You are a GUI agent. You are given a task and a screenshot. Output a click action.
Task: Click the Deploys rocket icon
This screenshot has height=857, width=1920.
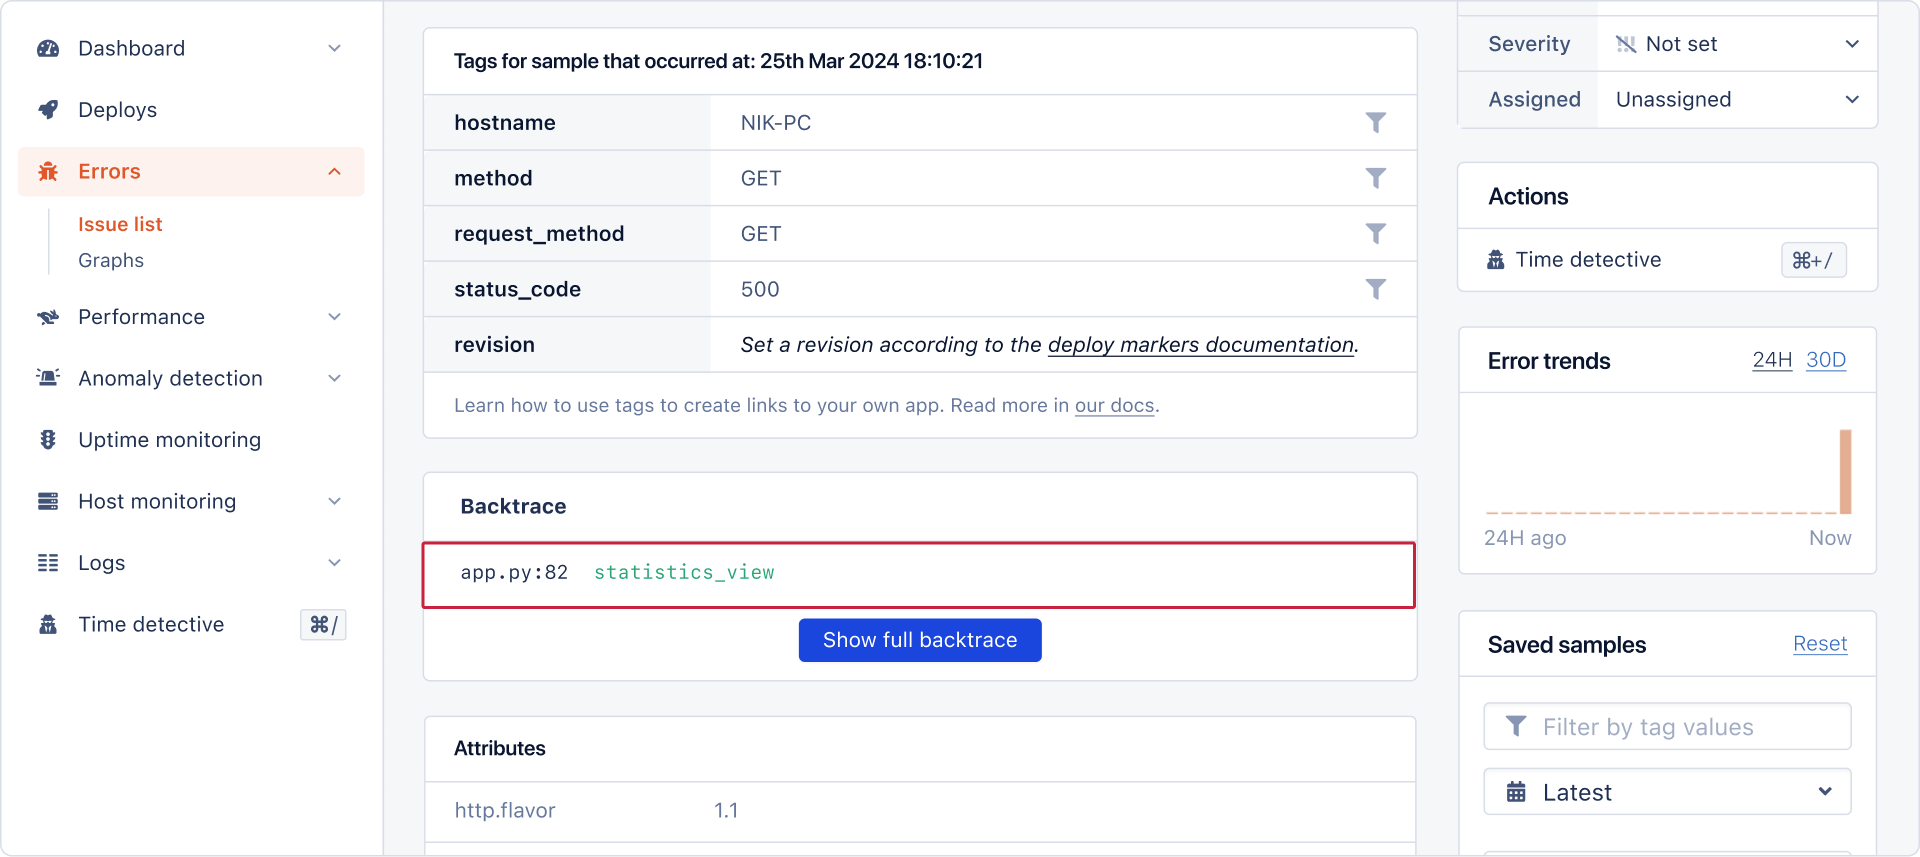click(48, 110)
